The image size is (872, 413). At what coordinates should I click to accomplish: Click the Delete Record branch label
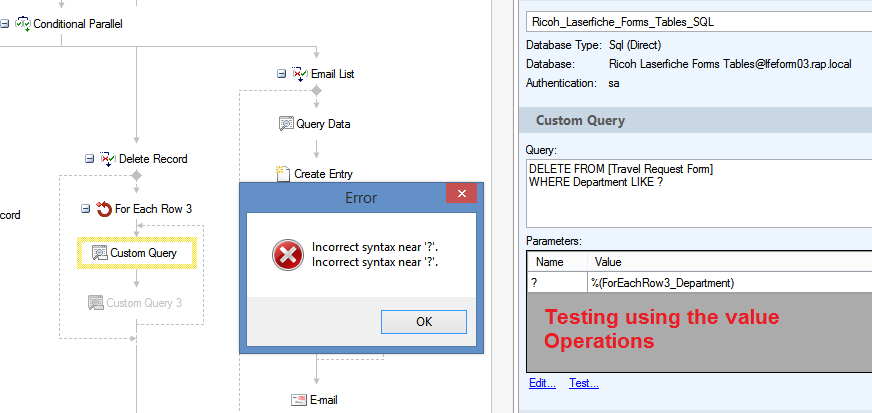point(153,159)
